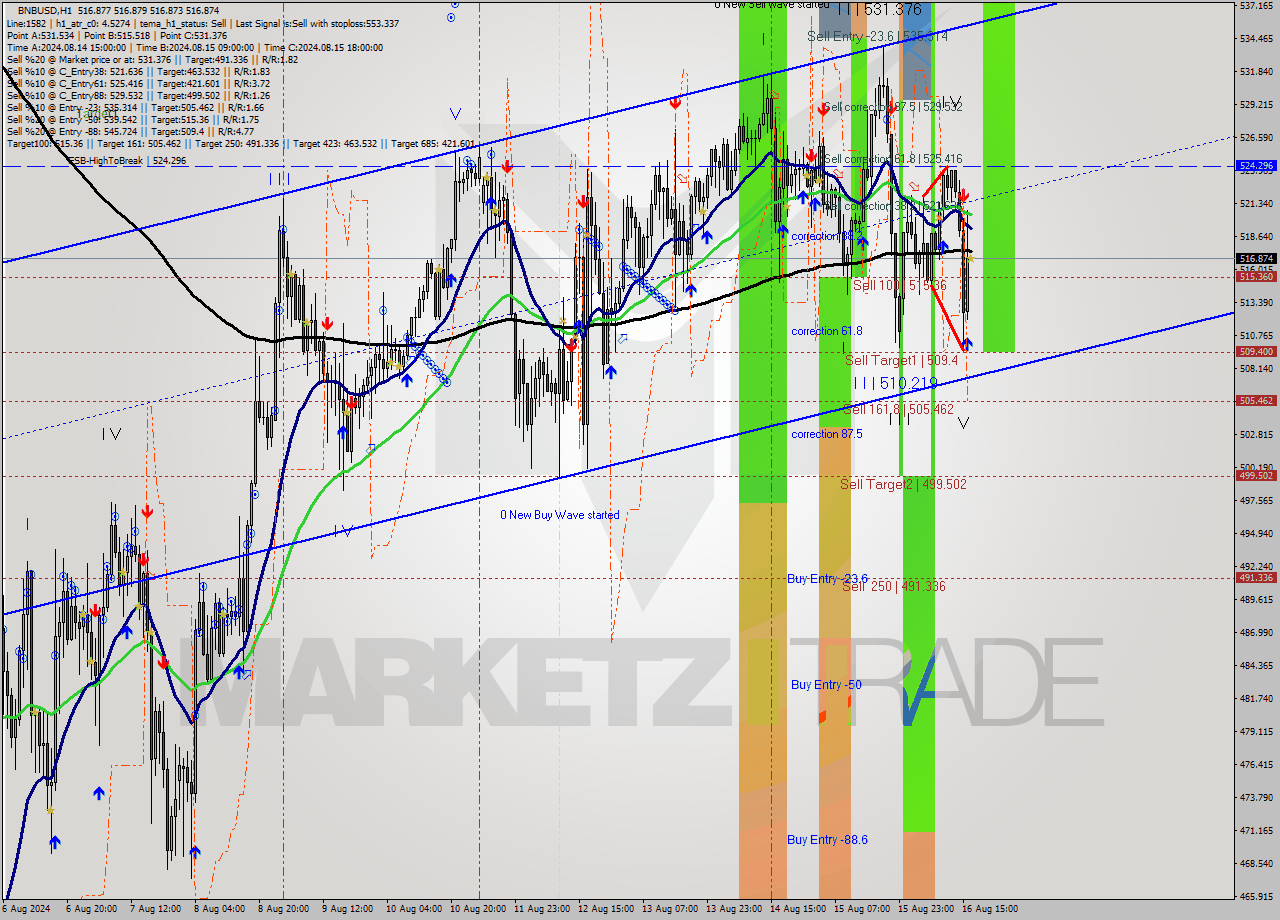Click the red 499.502 price tag
The height and width of the screenshot is (920, 1280).
(x=1256, y=476)
